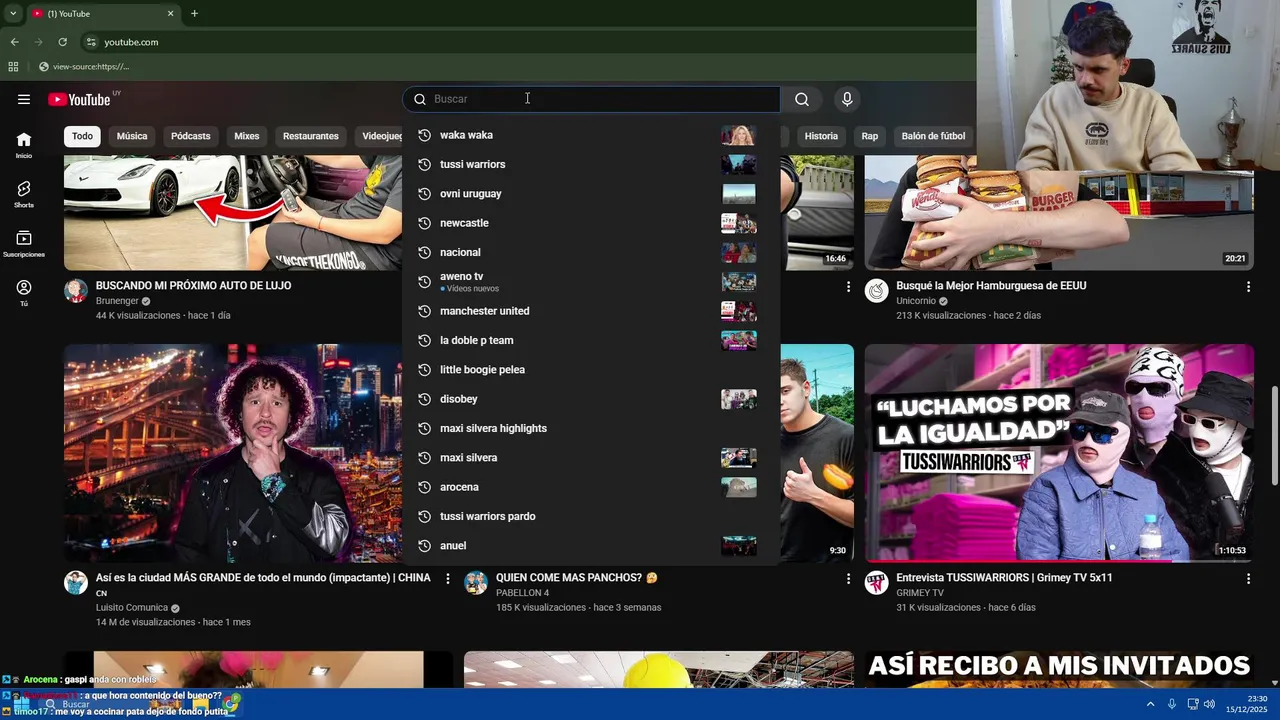
Task: Open the options menu for the Unicornio video
Action: (1248, 287)
